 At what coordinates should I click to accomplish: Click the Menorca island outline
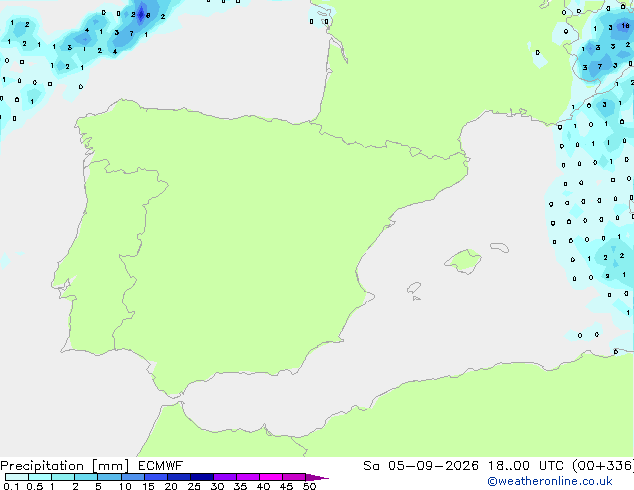pos(499,247)
